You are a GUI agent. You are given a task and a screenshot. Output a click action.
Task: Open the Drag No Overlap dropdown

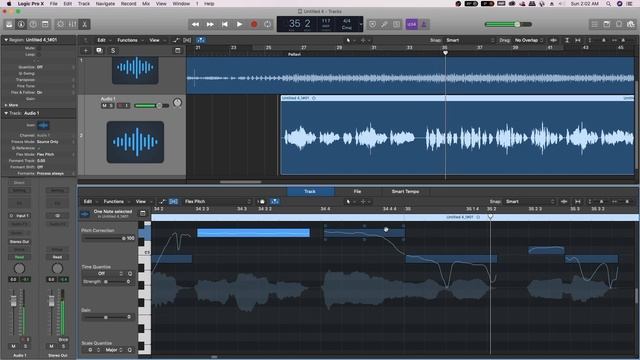[529, 40]
